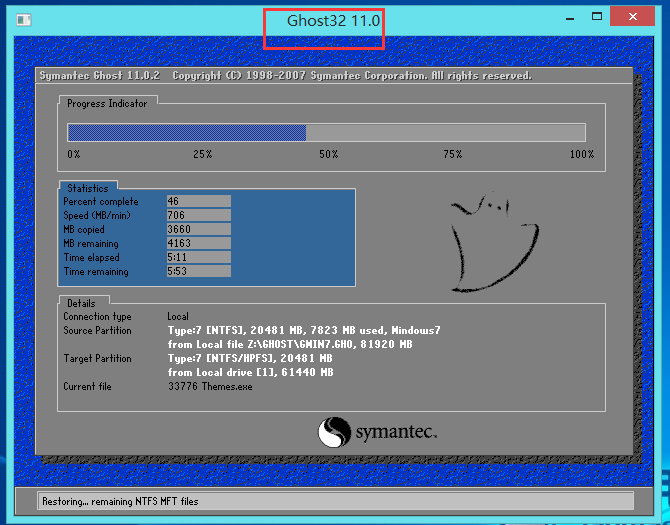Click the Time elapsed value 5:11

[199, 257]
